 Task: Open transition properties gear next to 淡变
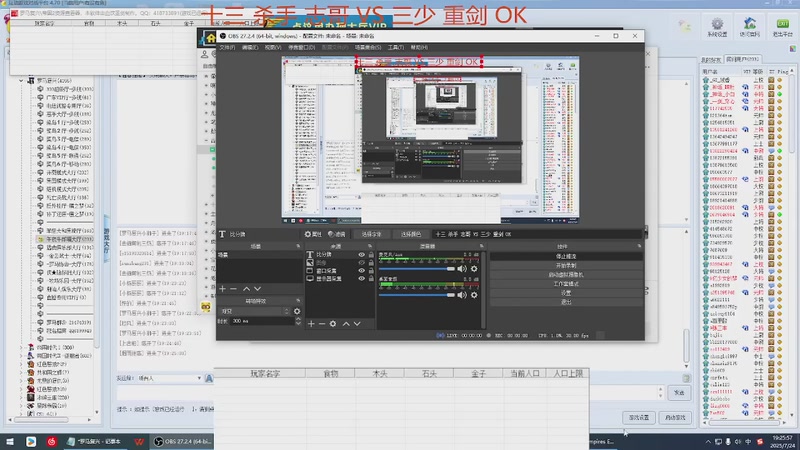(297, 311)
